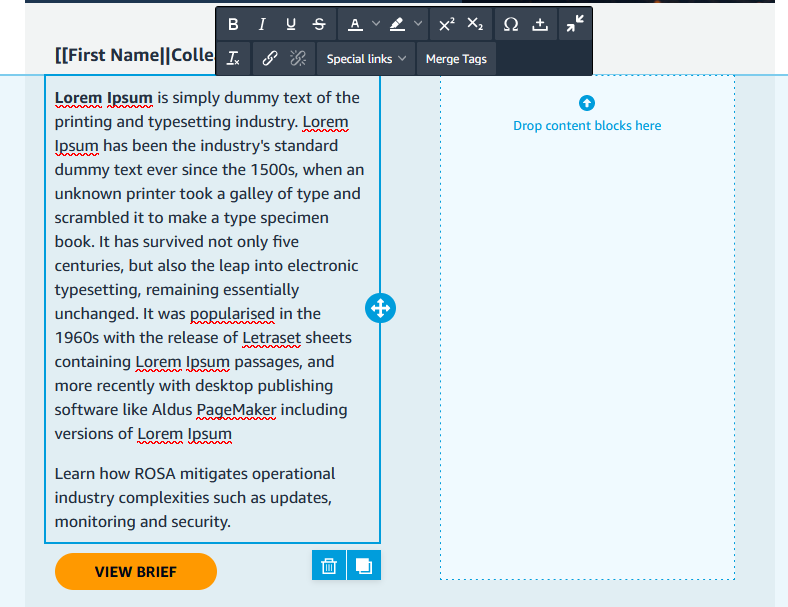Click the move handle on the text block

pyautogui.click(x=380, y=308)
